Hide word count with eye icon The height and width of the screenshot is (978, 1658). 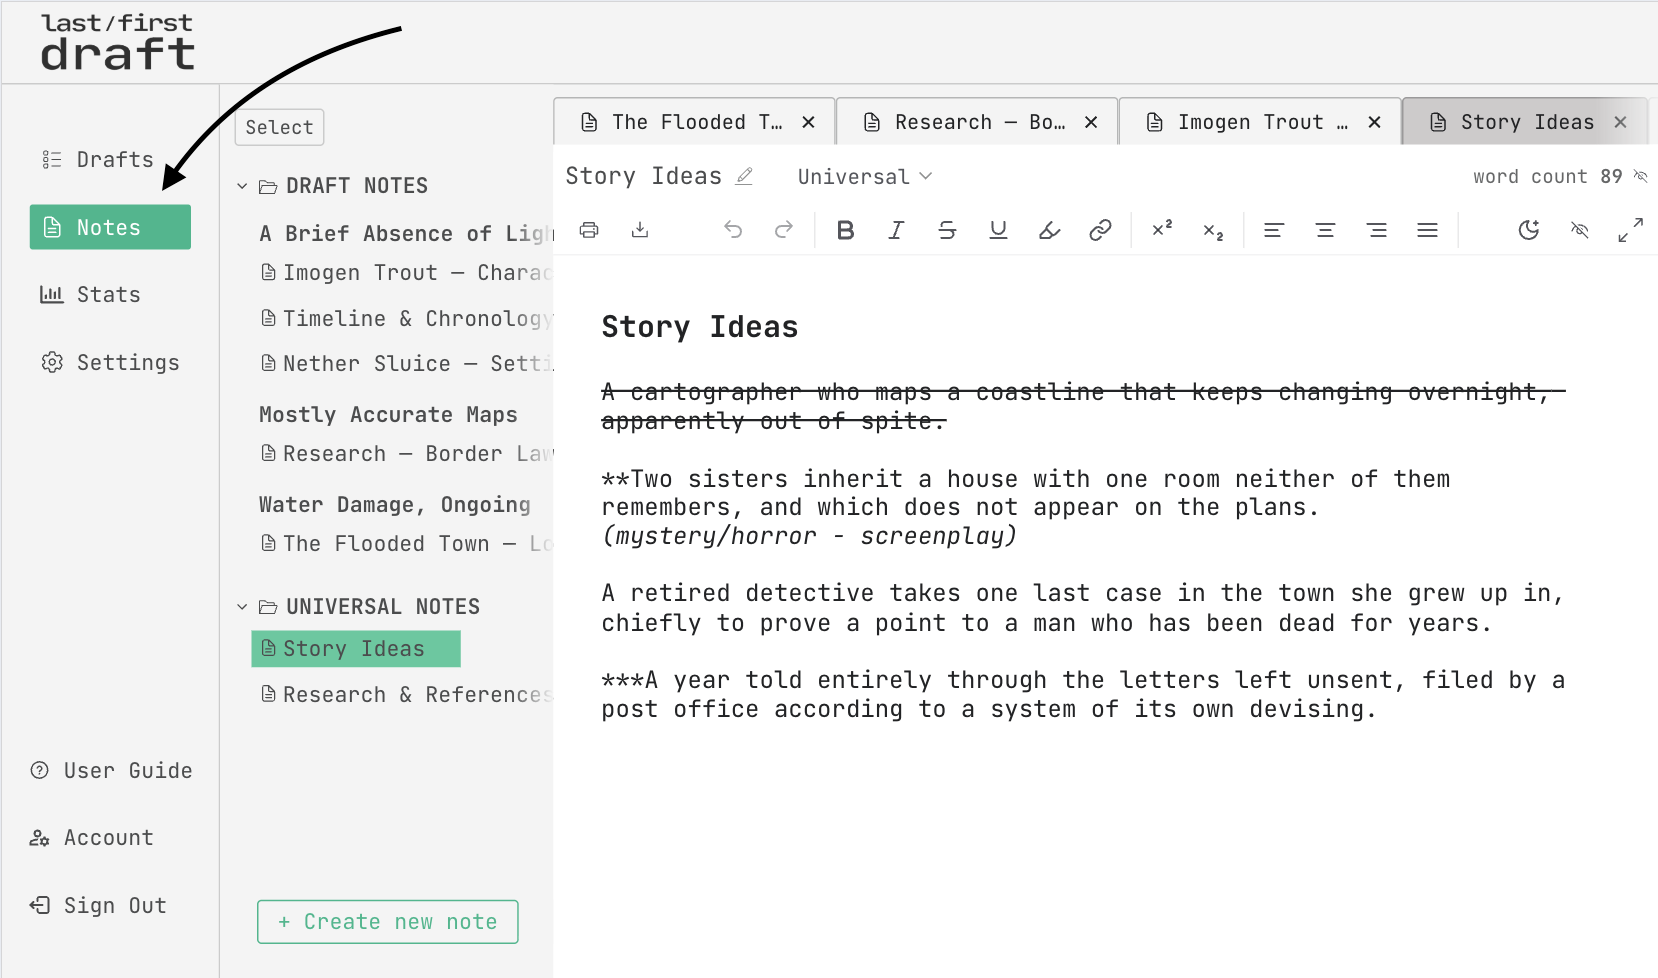click(1641, 176)
